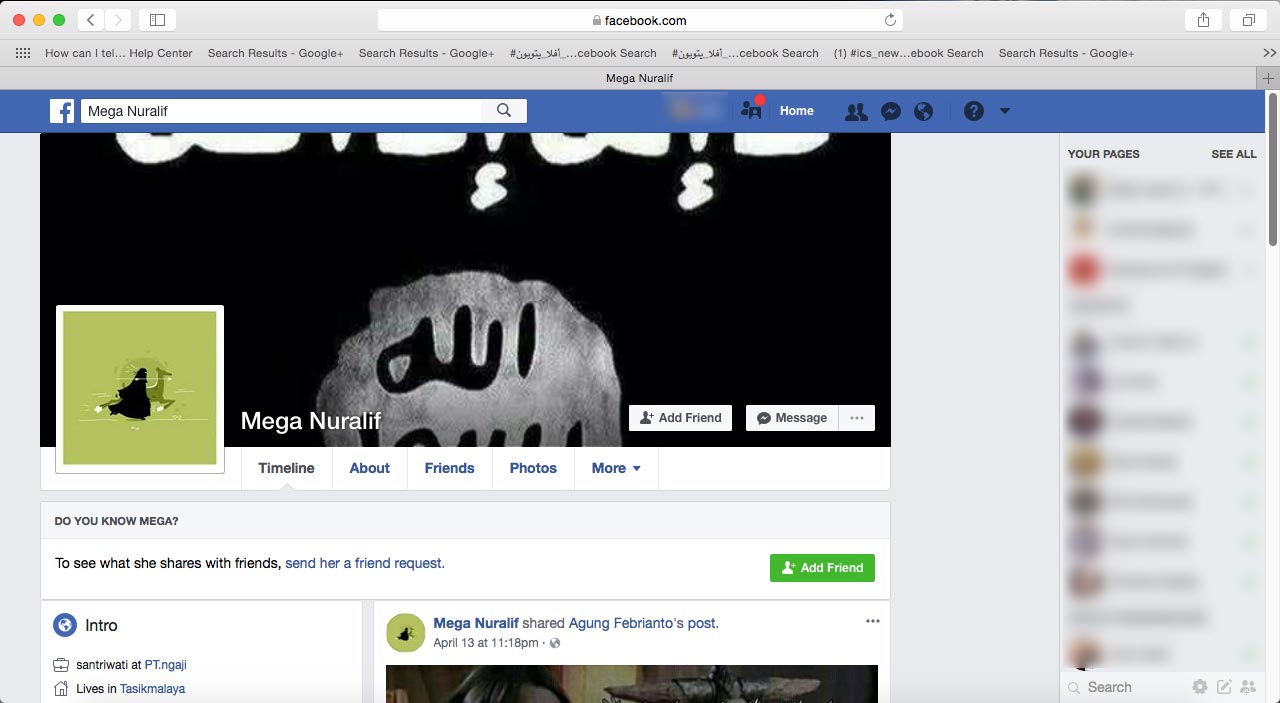Click the Message button on cover
This screenshot has width=1280, height=703.
click(x=792, y=418)
